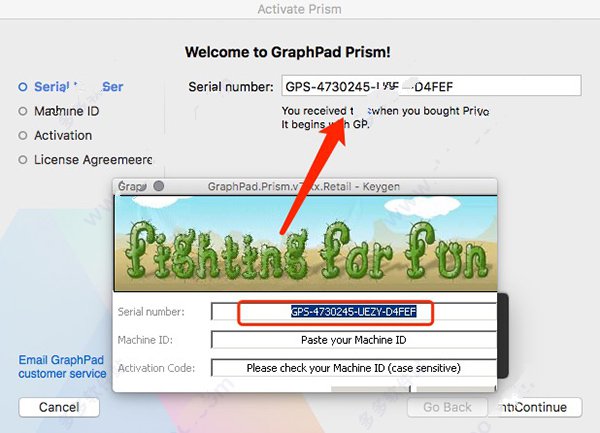The image size is (600, 433).
Task: Click the keygen Activation Code field
Action: [354, 368]
